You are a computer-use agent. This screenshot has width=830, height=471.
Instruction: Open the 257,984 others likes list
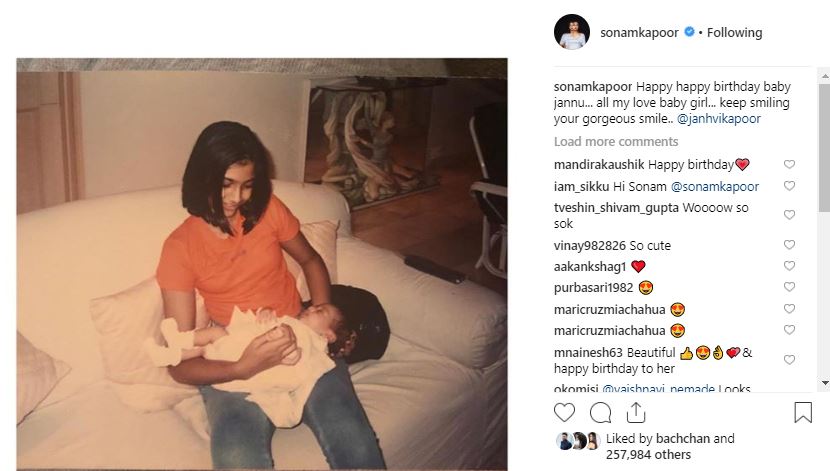click(x=648, y=455)
